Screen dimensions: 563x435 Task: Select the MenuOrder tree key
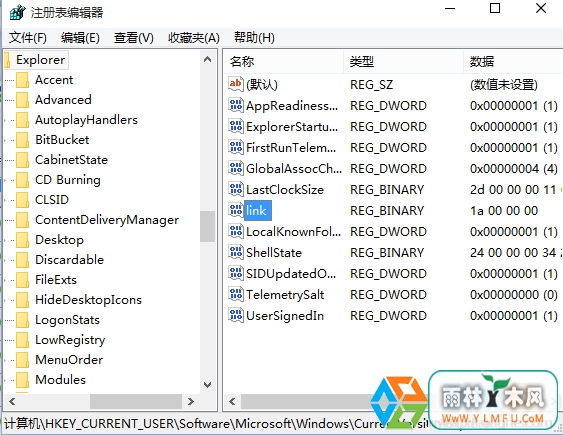point(69,360)
